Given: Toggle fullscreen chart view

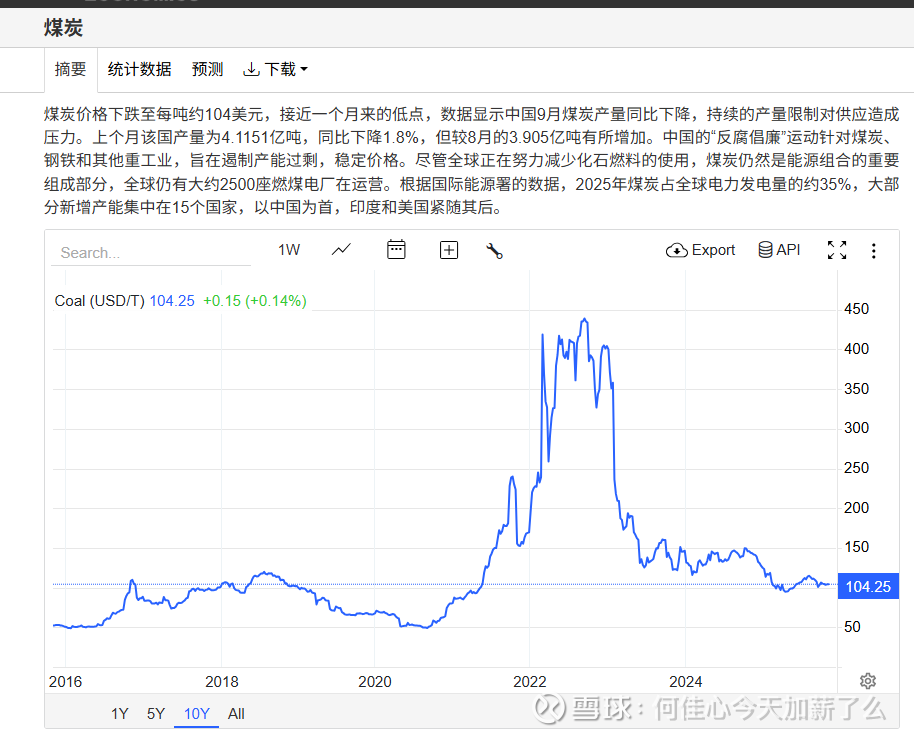Looking at the screenshot, I should pyautogui.click(x=837, y=250).
